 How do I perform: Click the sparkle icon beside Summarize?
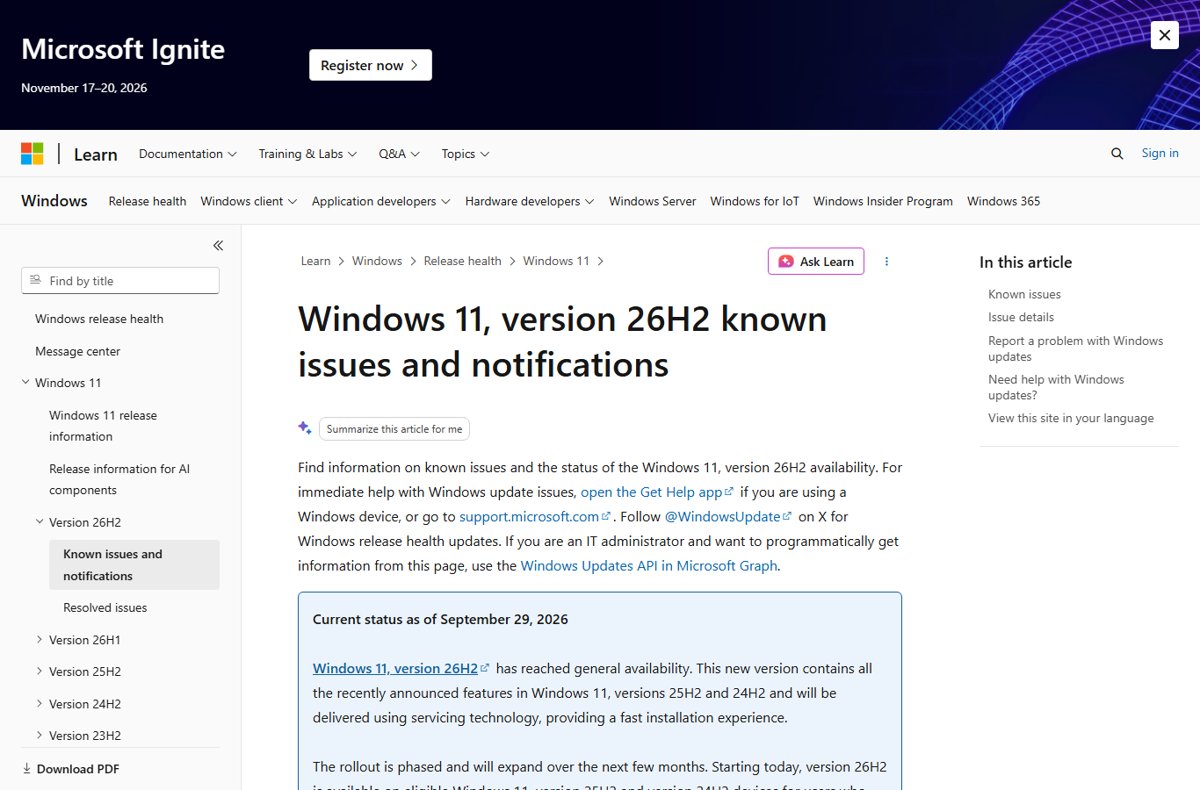pos(305,428)
